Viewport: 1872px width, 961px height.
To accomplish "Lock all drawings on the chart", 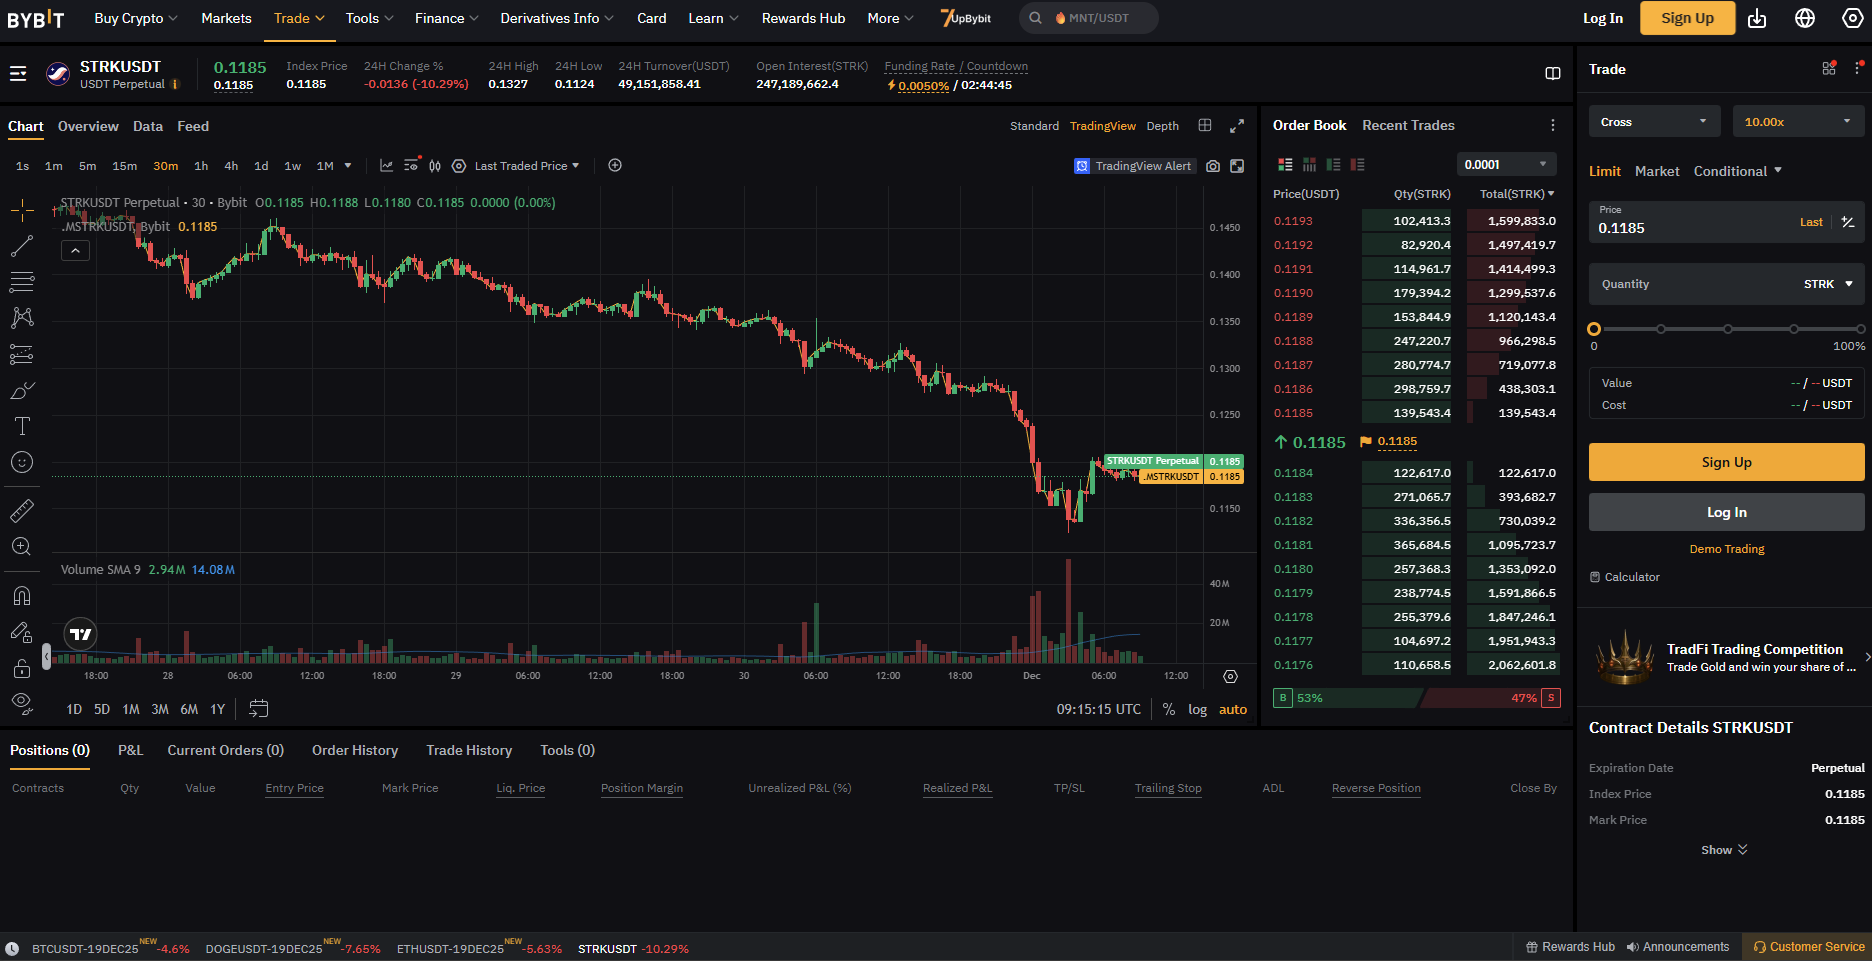I will click(x=22, y=668).
